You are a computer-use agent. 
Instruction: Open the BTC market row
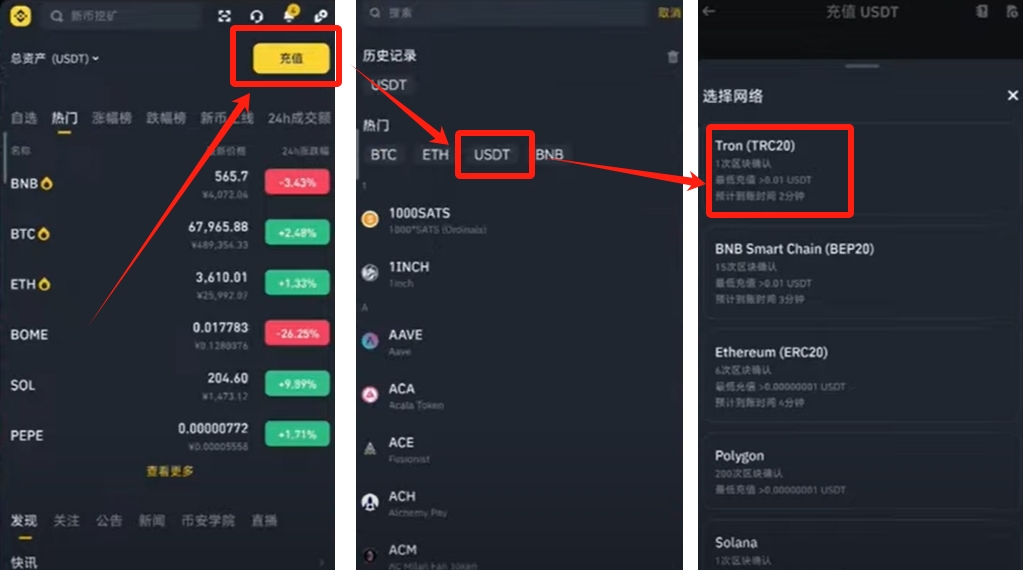pyautogui.click(x=170, y=233)
